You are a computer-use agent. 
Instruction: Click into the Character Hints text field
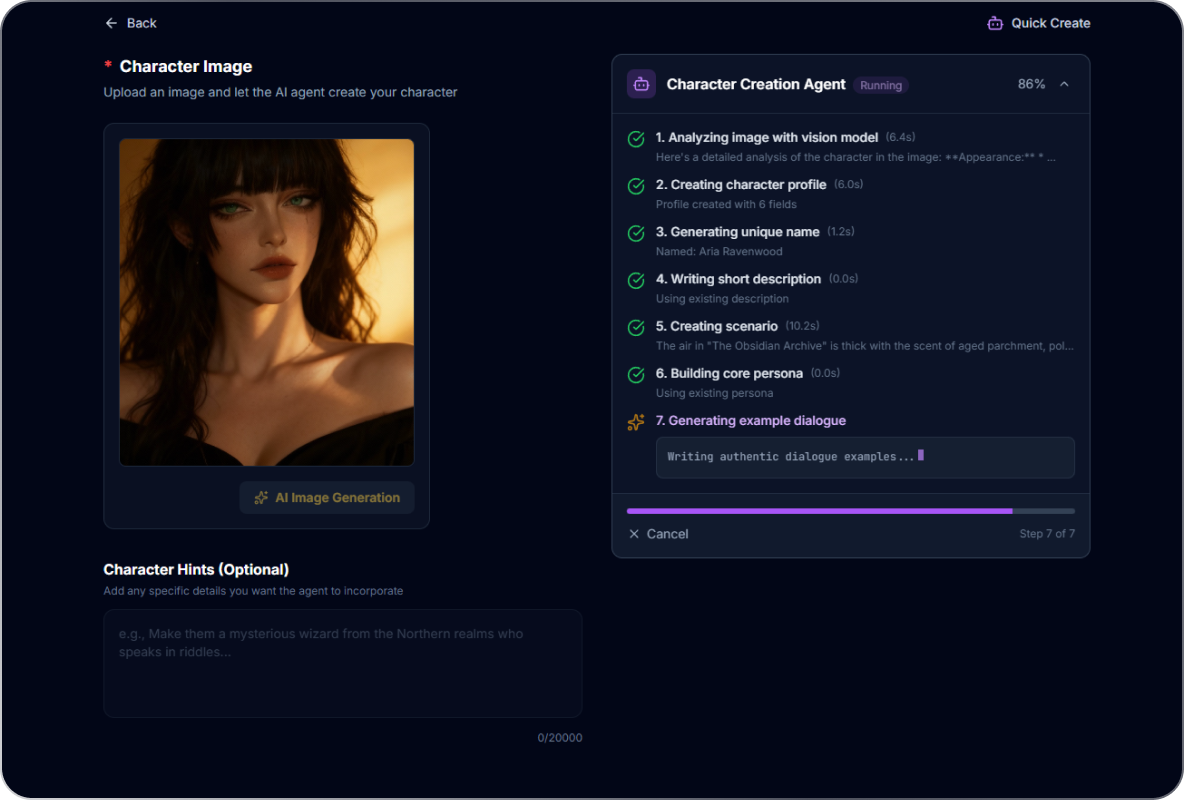click(x=342, y=663)
